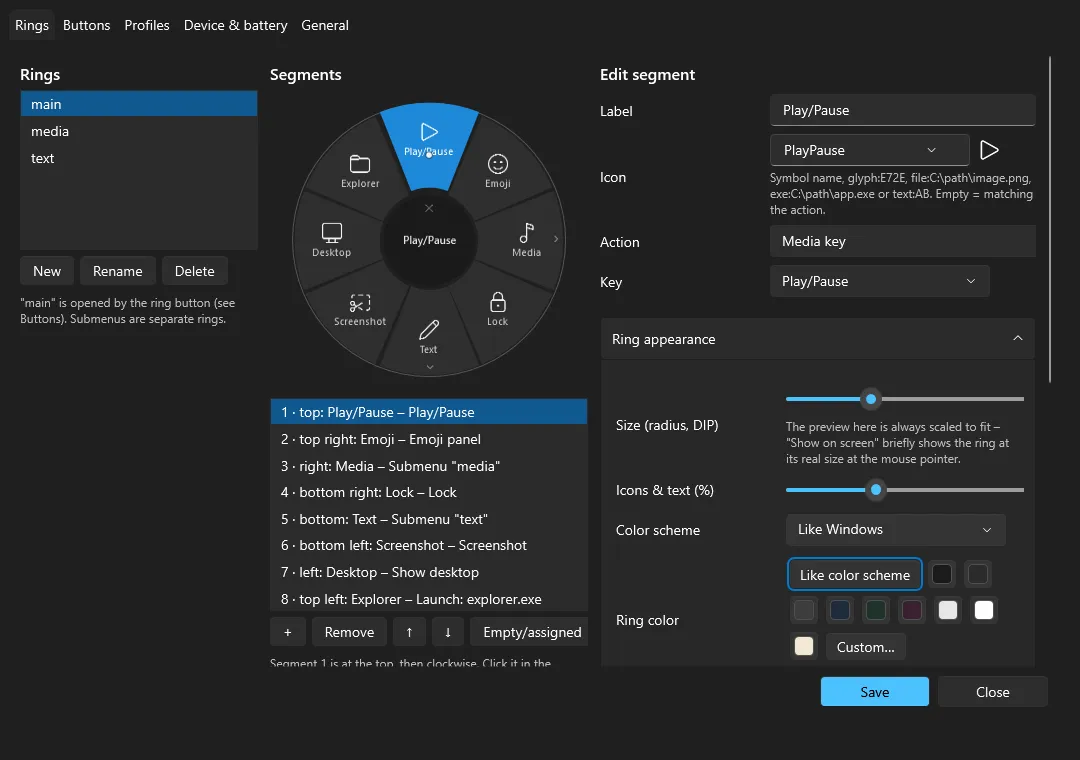This screenshot has width=1080, height=760.
Task: Click the submenu chevron below Text segment
Action: (430, 367)
